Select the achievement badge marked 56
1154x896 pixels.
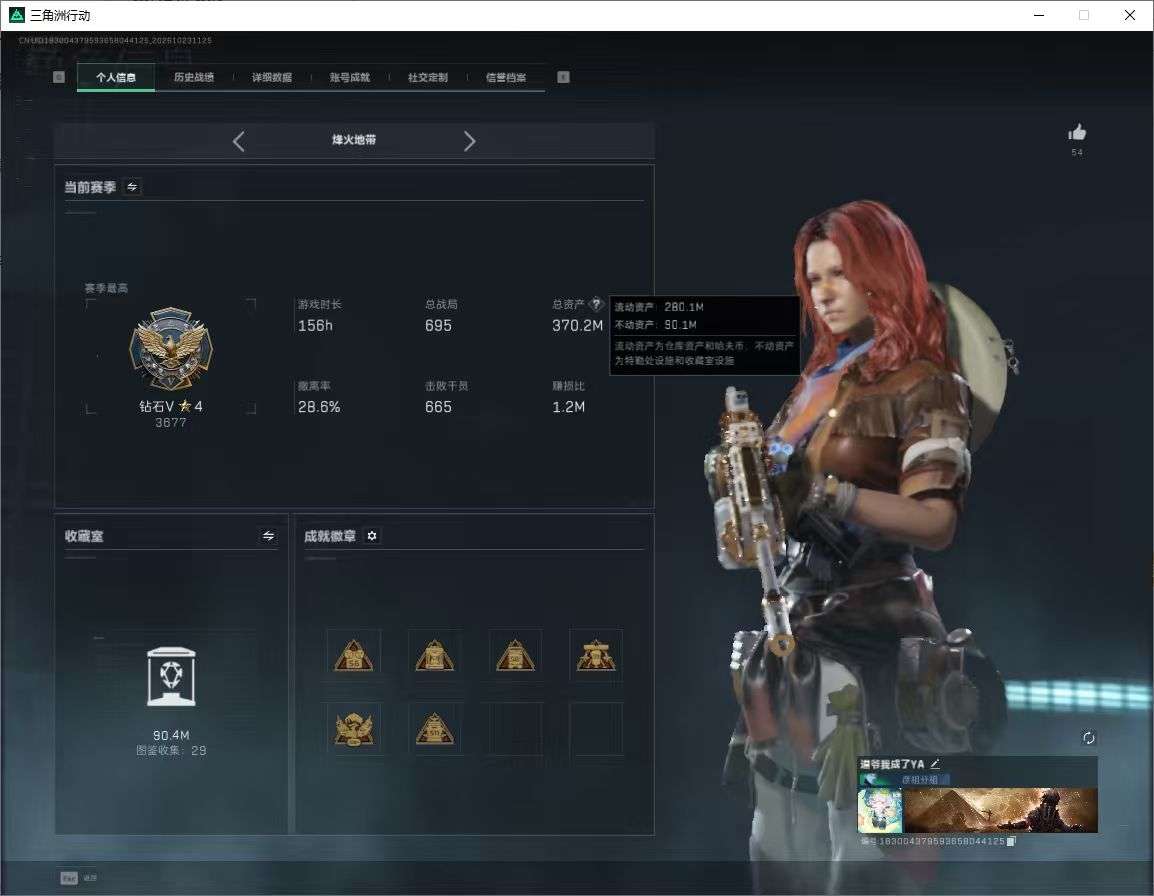point(354,655)
